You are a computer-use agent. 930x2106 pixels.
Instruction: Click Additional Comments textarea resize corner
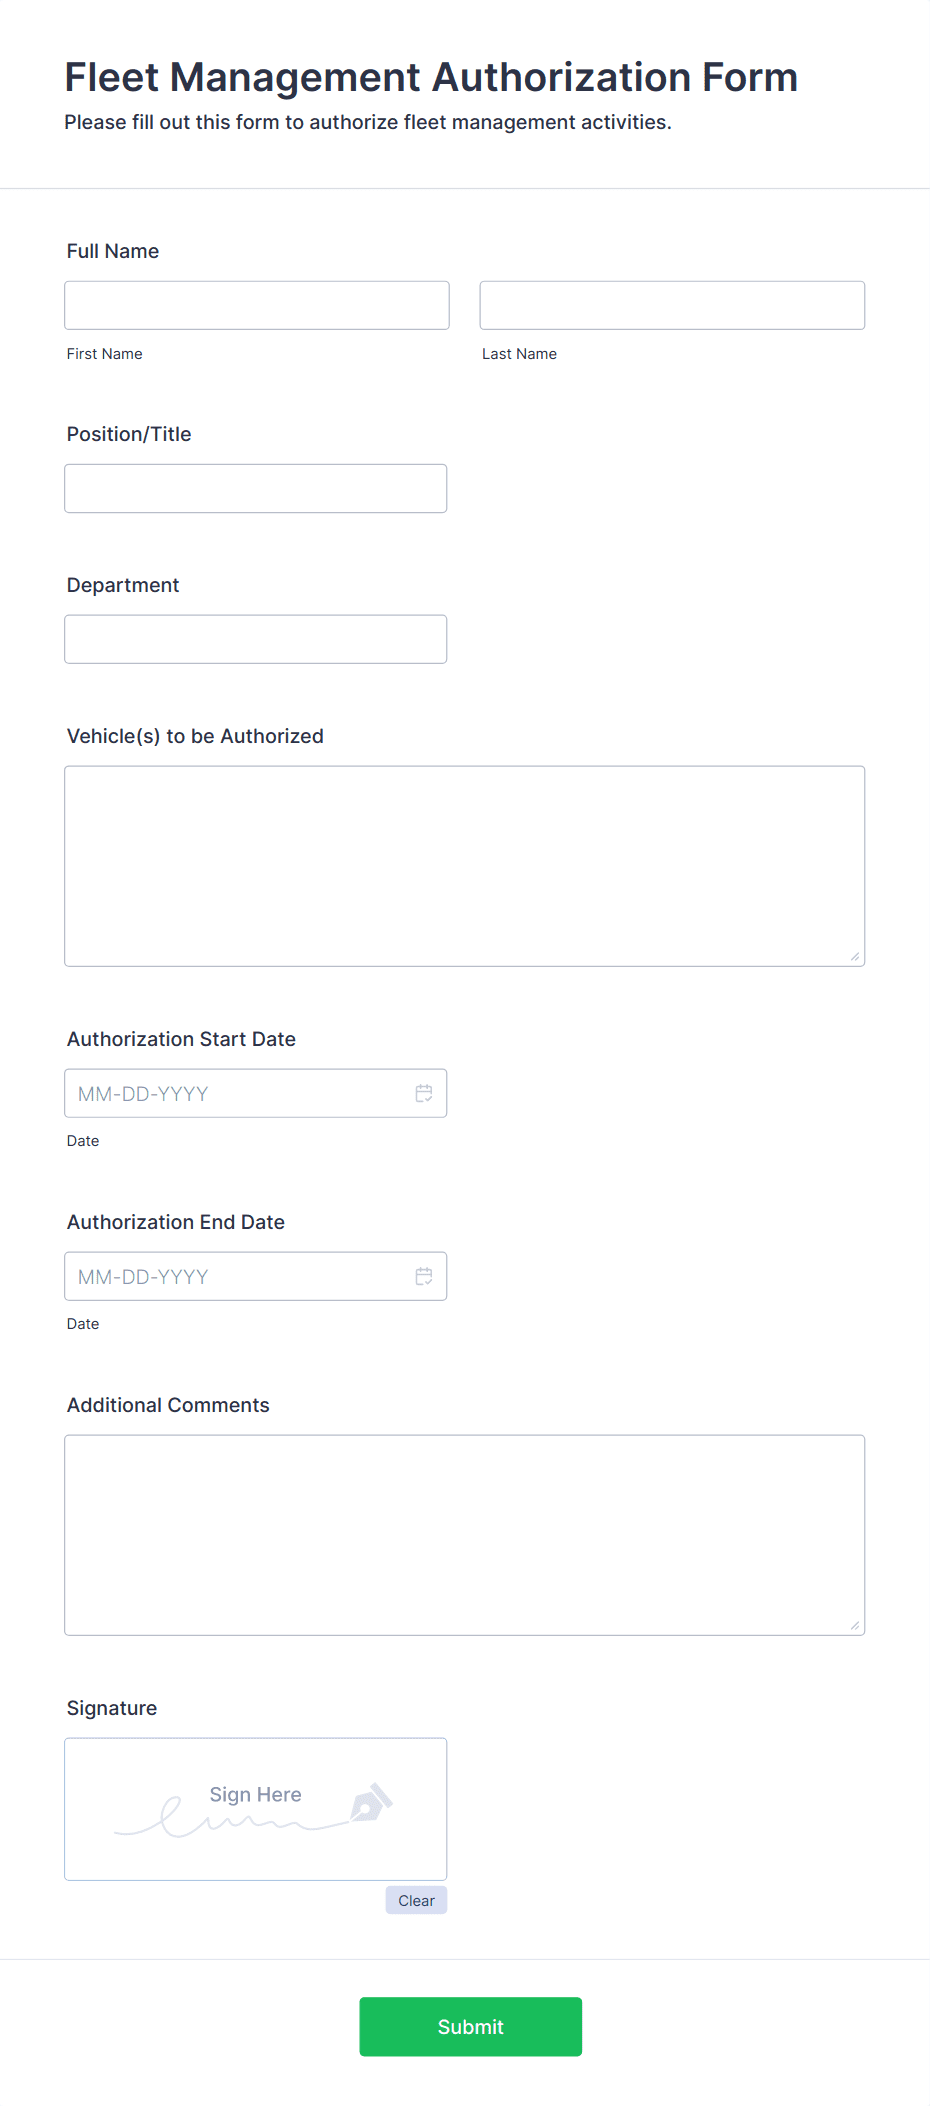click(x=855, y=1625)
